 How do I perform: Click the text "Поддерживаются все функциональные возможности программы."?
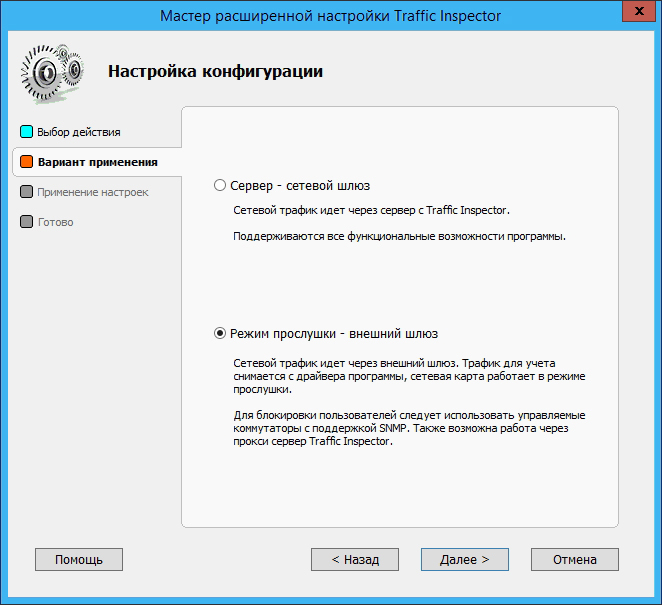point(399,236)
